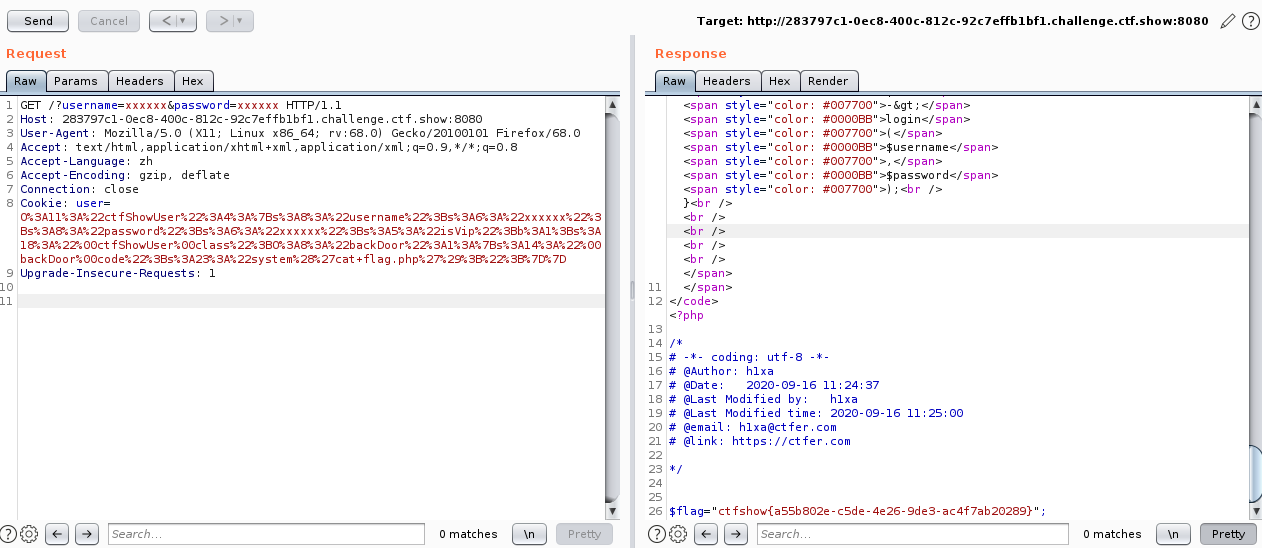1262x548 pixels.
Task: Toggle Pretty view in response pane
Action: pyautogui.click(x=1228, y=534)
